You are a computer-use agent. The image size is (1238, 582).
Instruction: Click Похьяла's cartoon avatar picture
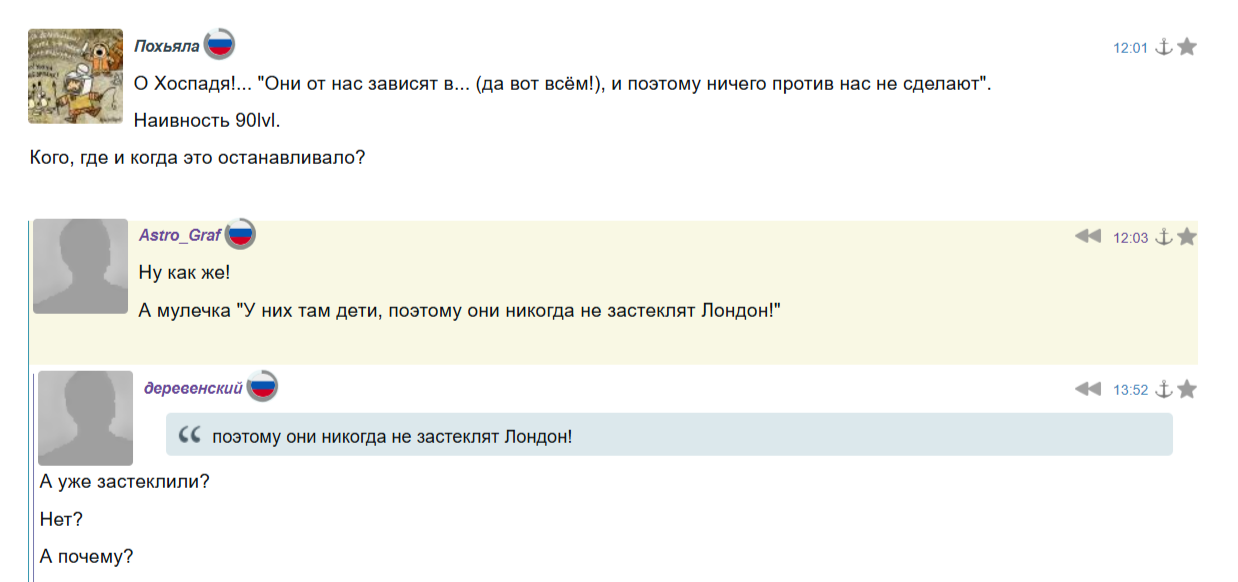click(75, 76)
